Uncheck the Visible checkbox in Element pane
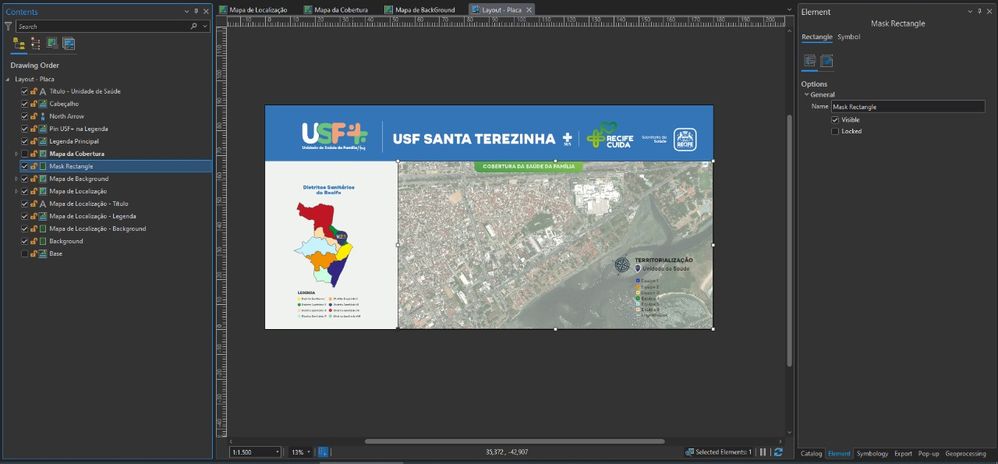The height and width of the screenshot is (464, 998). 835,119
